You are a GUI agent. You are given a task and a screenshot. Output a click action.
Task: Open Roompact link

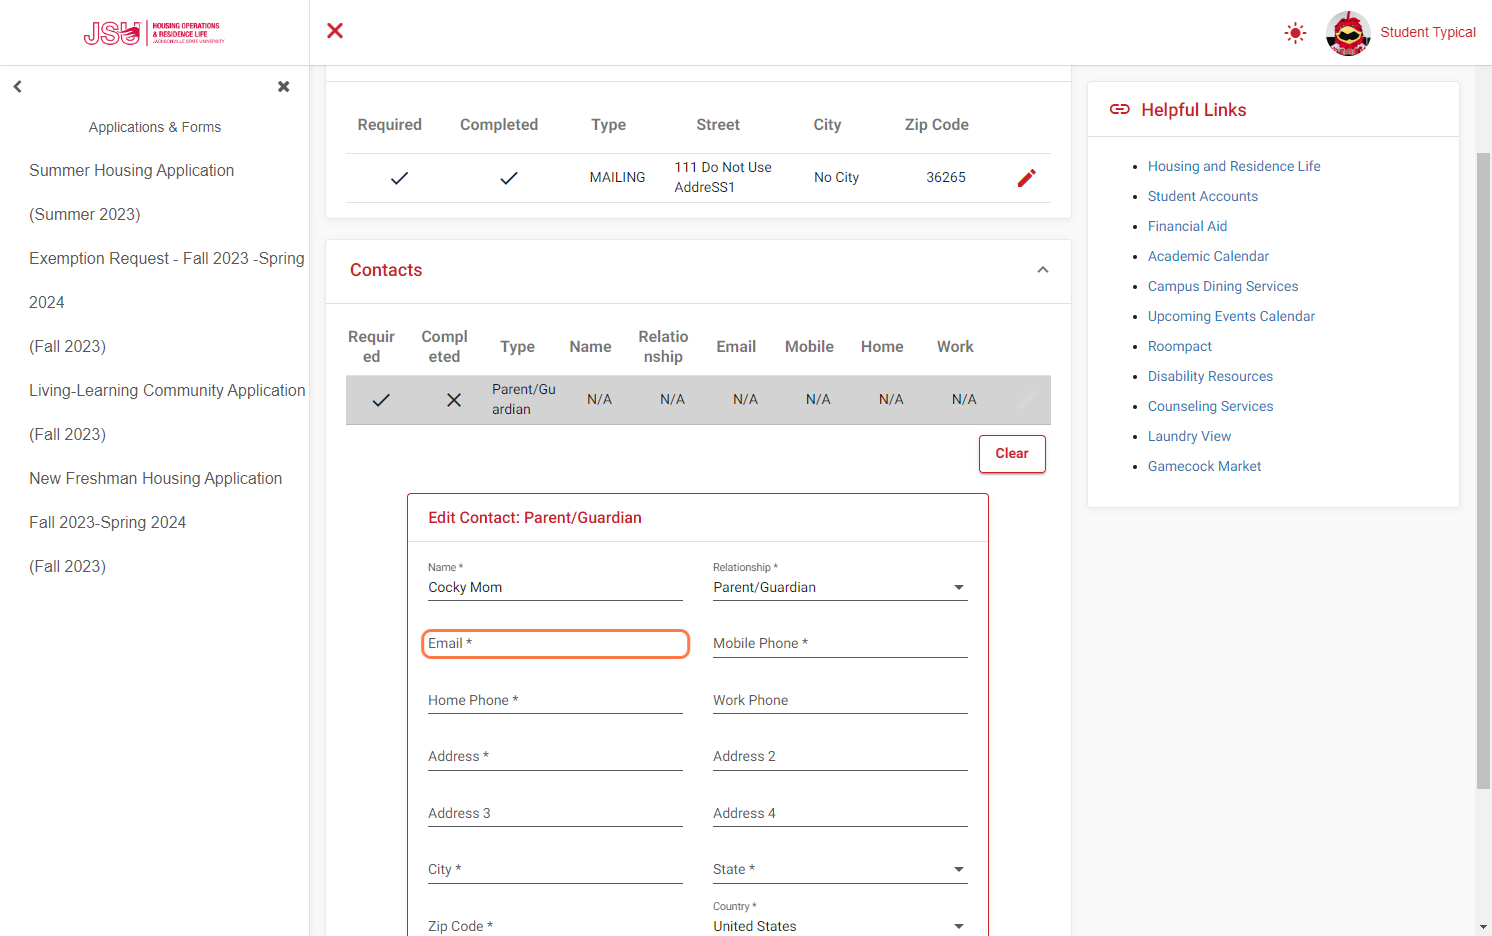(1180, 347)
